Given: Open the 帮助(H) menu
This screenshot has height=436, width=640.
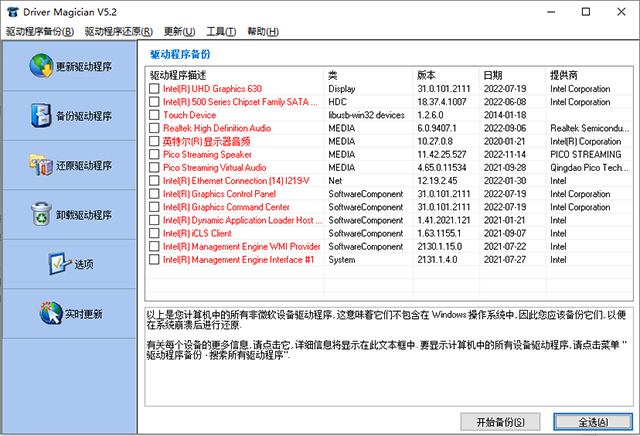Looking at the screenshot, I should coord(263,31).
